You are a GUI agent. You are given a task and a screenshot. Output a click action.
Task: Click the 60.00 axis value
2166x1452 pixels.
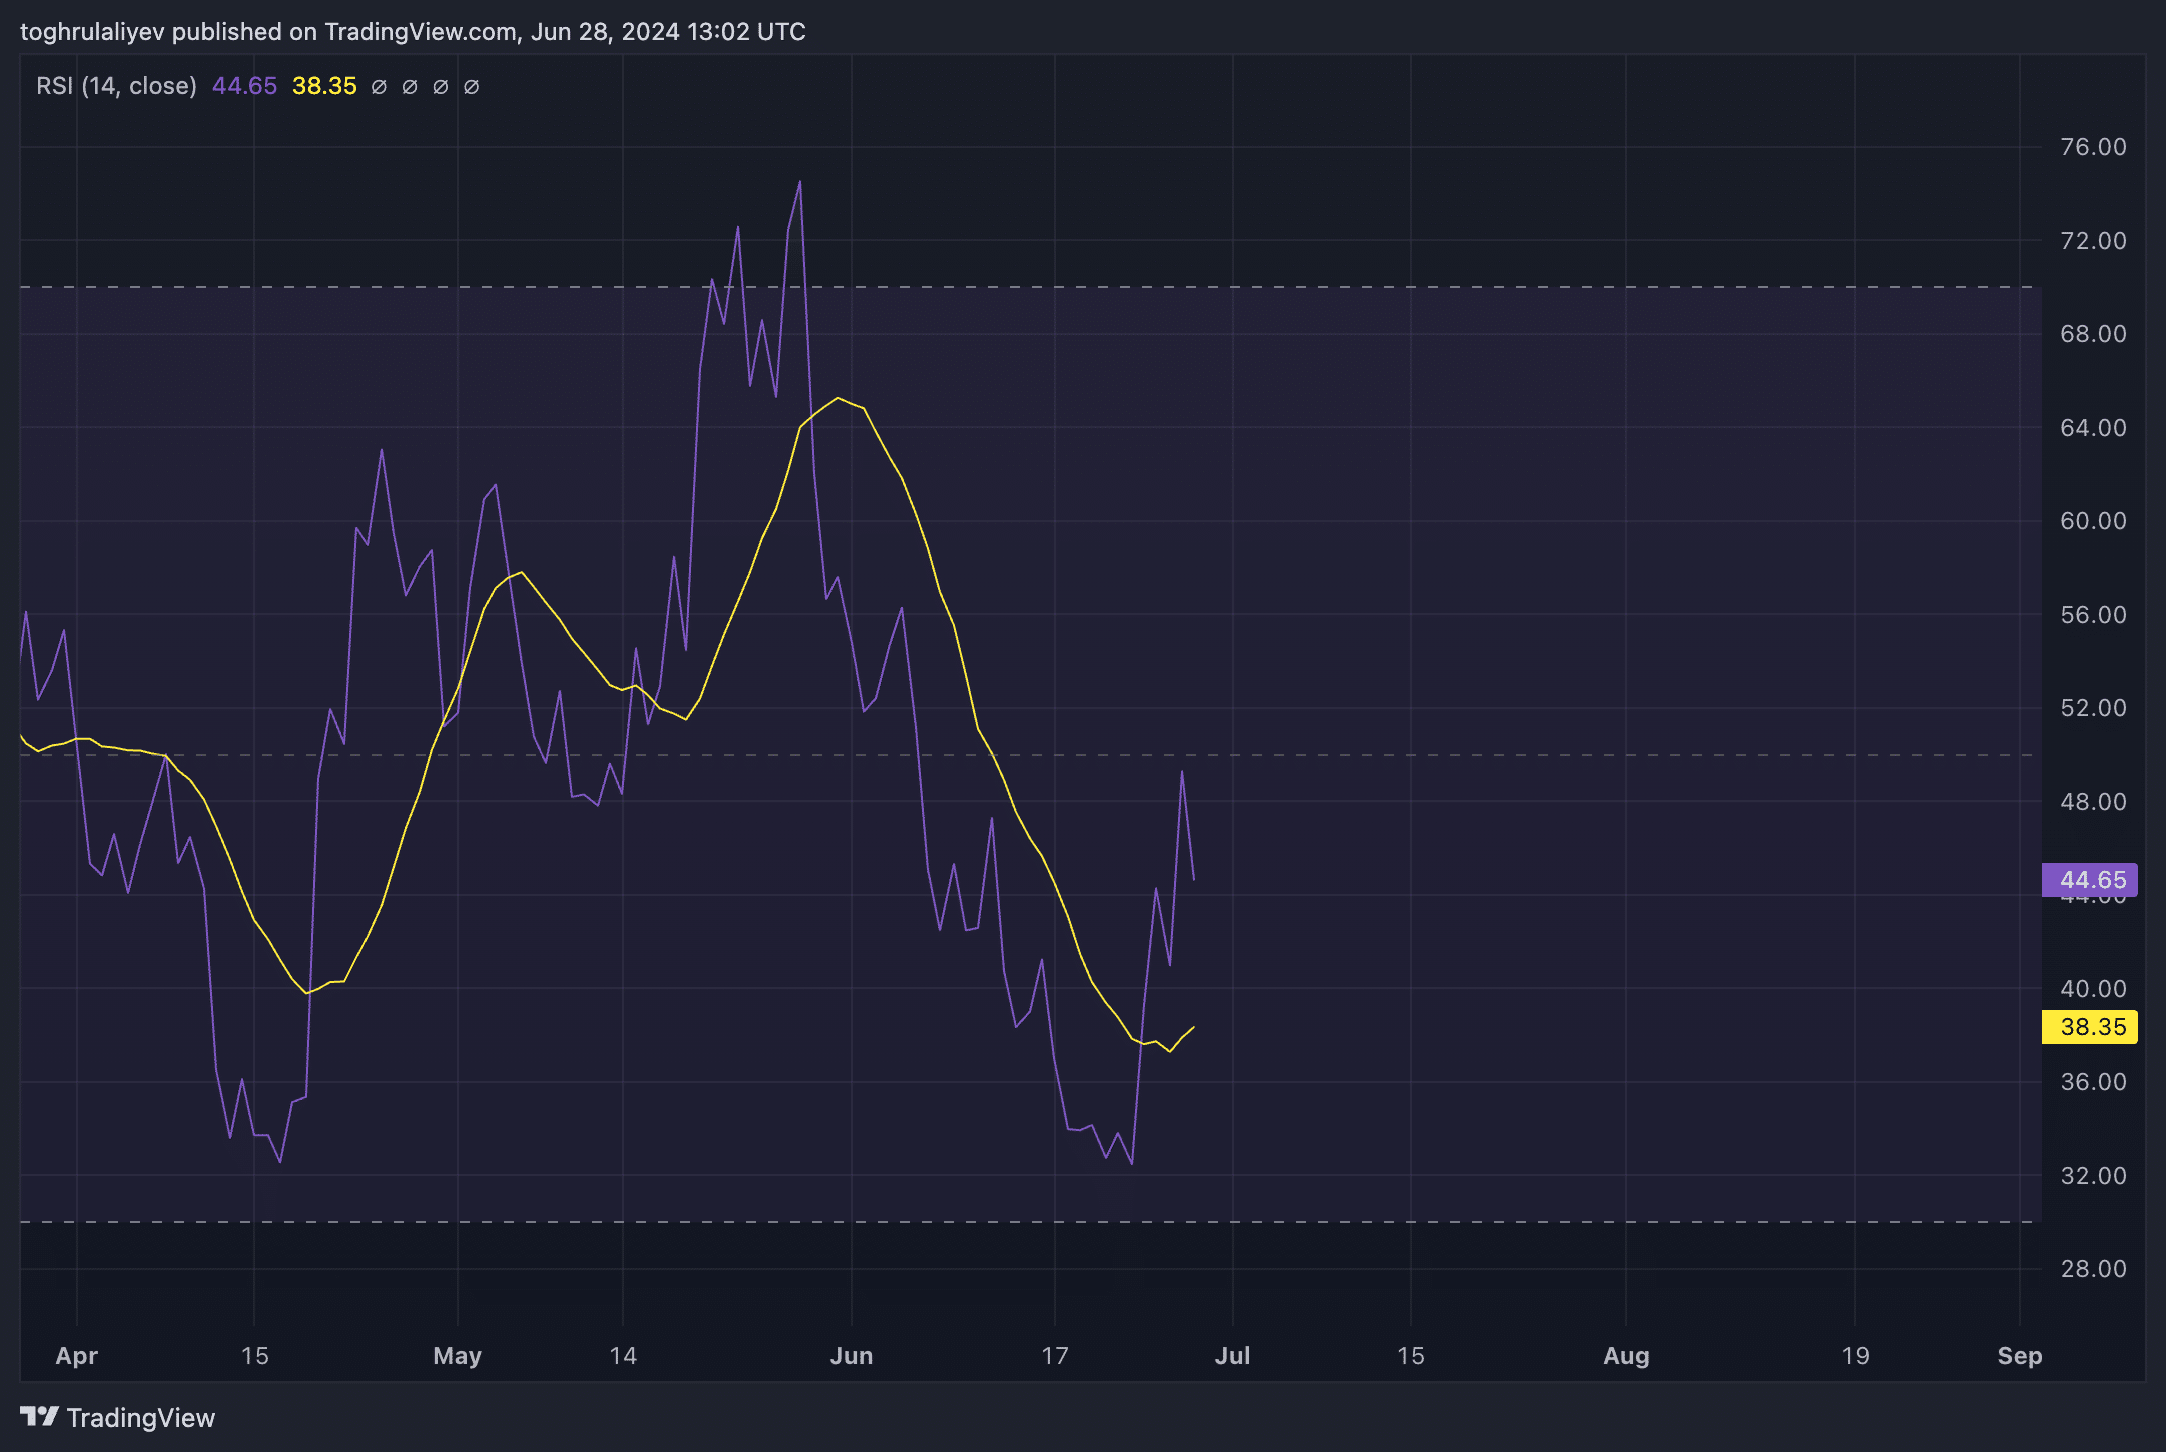(x=2093, y=521)
